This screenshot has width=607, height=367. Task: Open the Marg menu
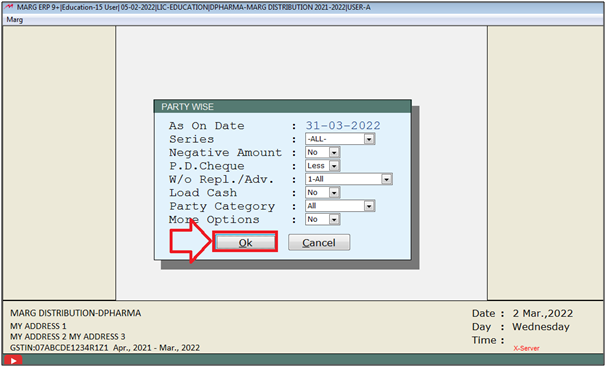tap(14, 19)
